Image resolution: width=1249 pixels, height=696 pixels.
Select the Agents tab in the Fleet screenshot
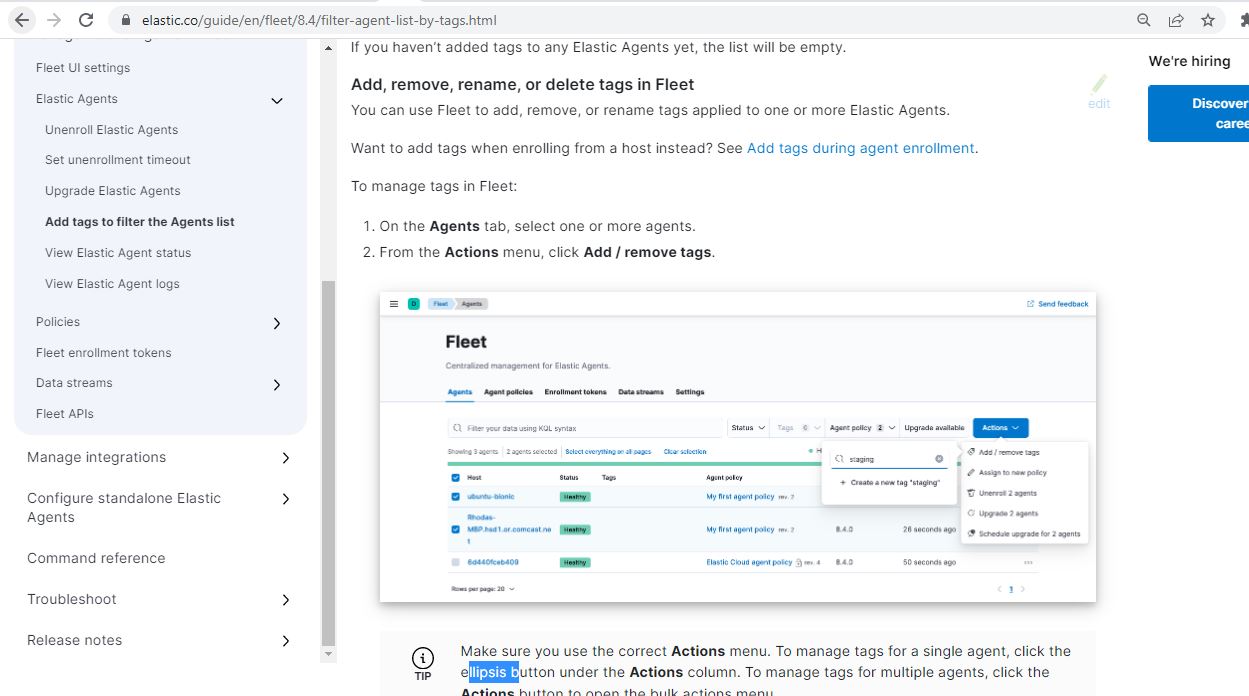coord(459,392)
